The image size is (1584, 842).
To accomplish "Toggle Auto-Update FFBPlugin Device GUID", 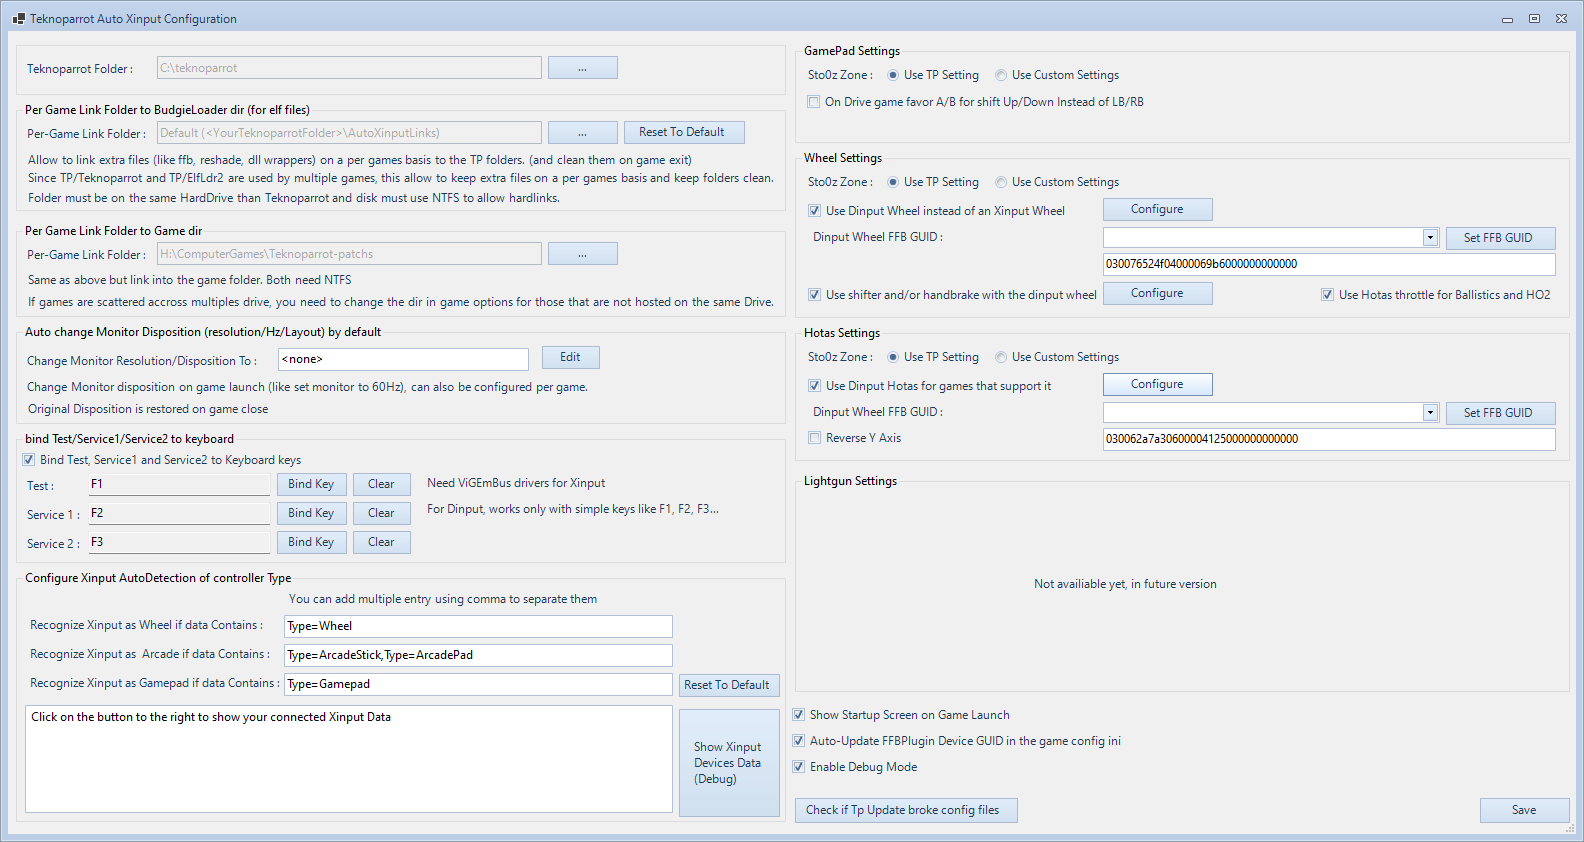I will coord(798,741).
